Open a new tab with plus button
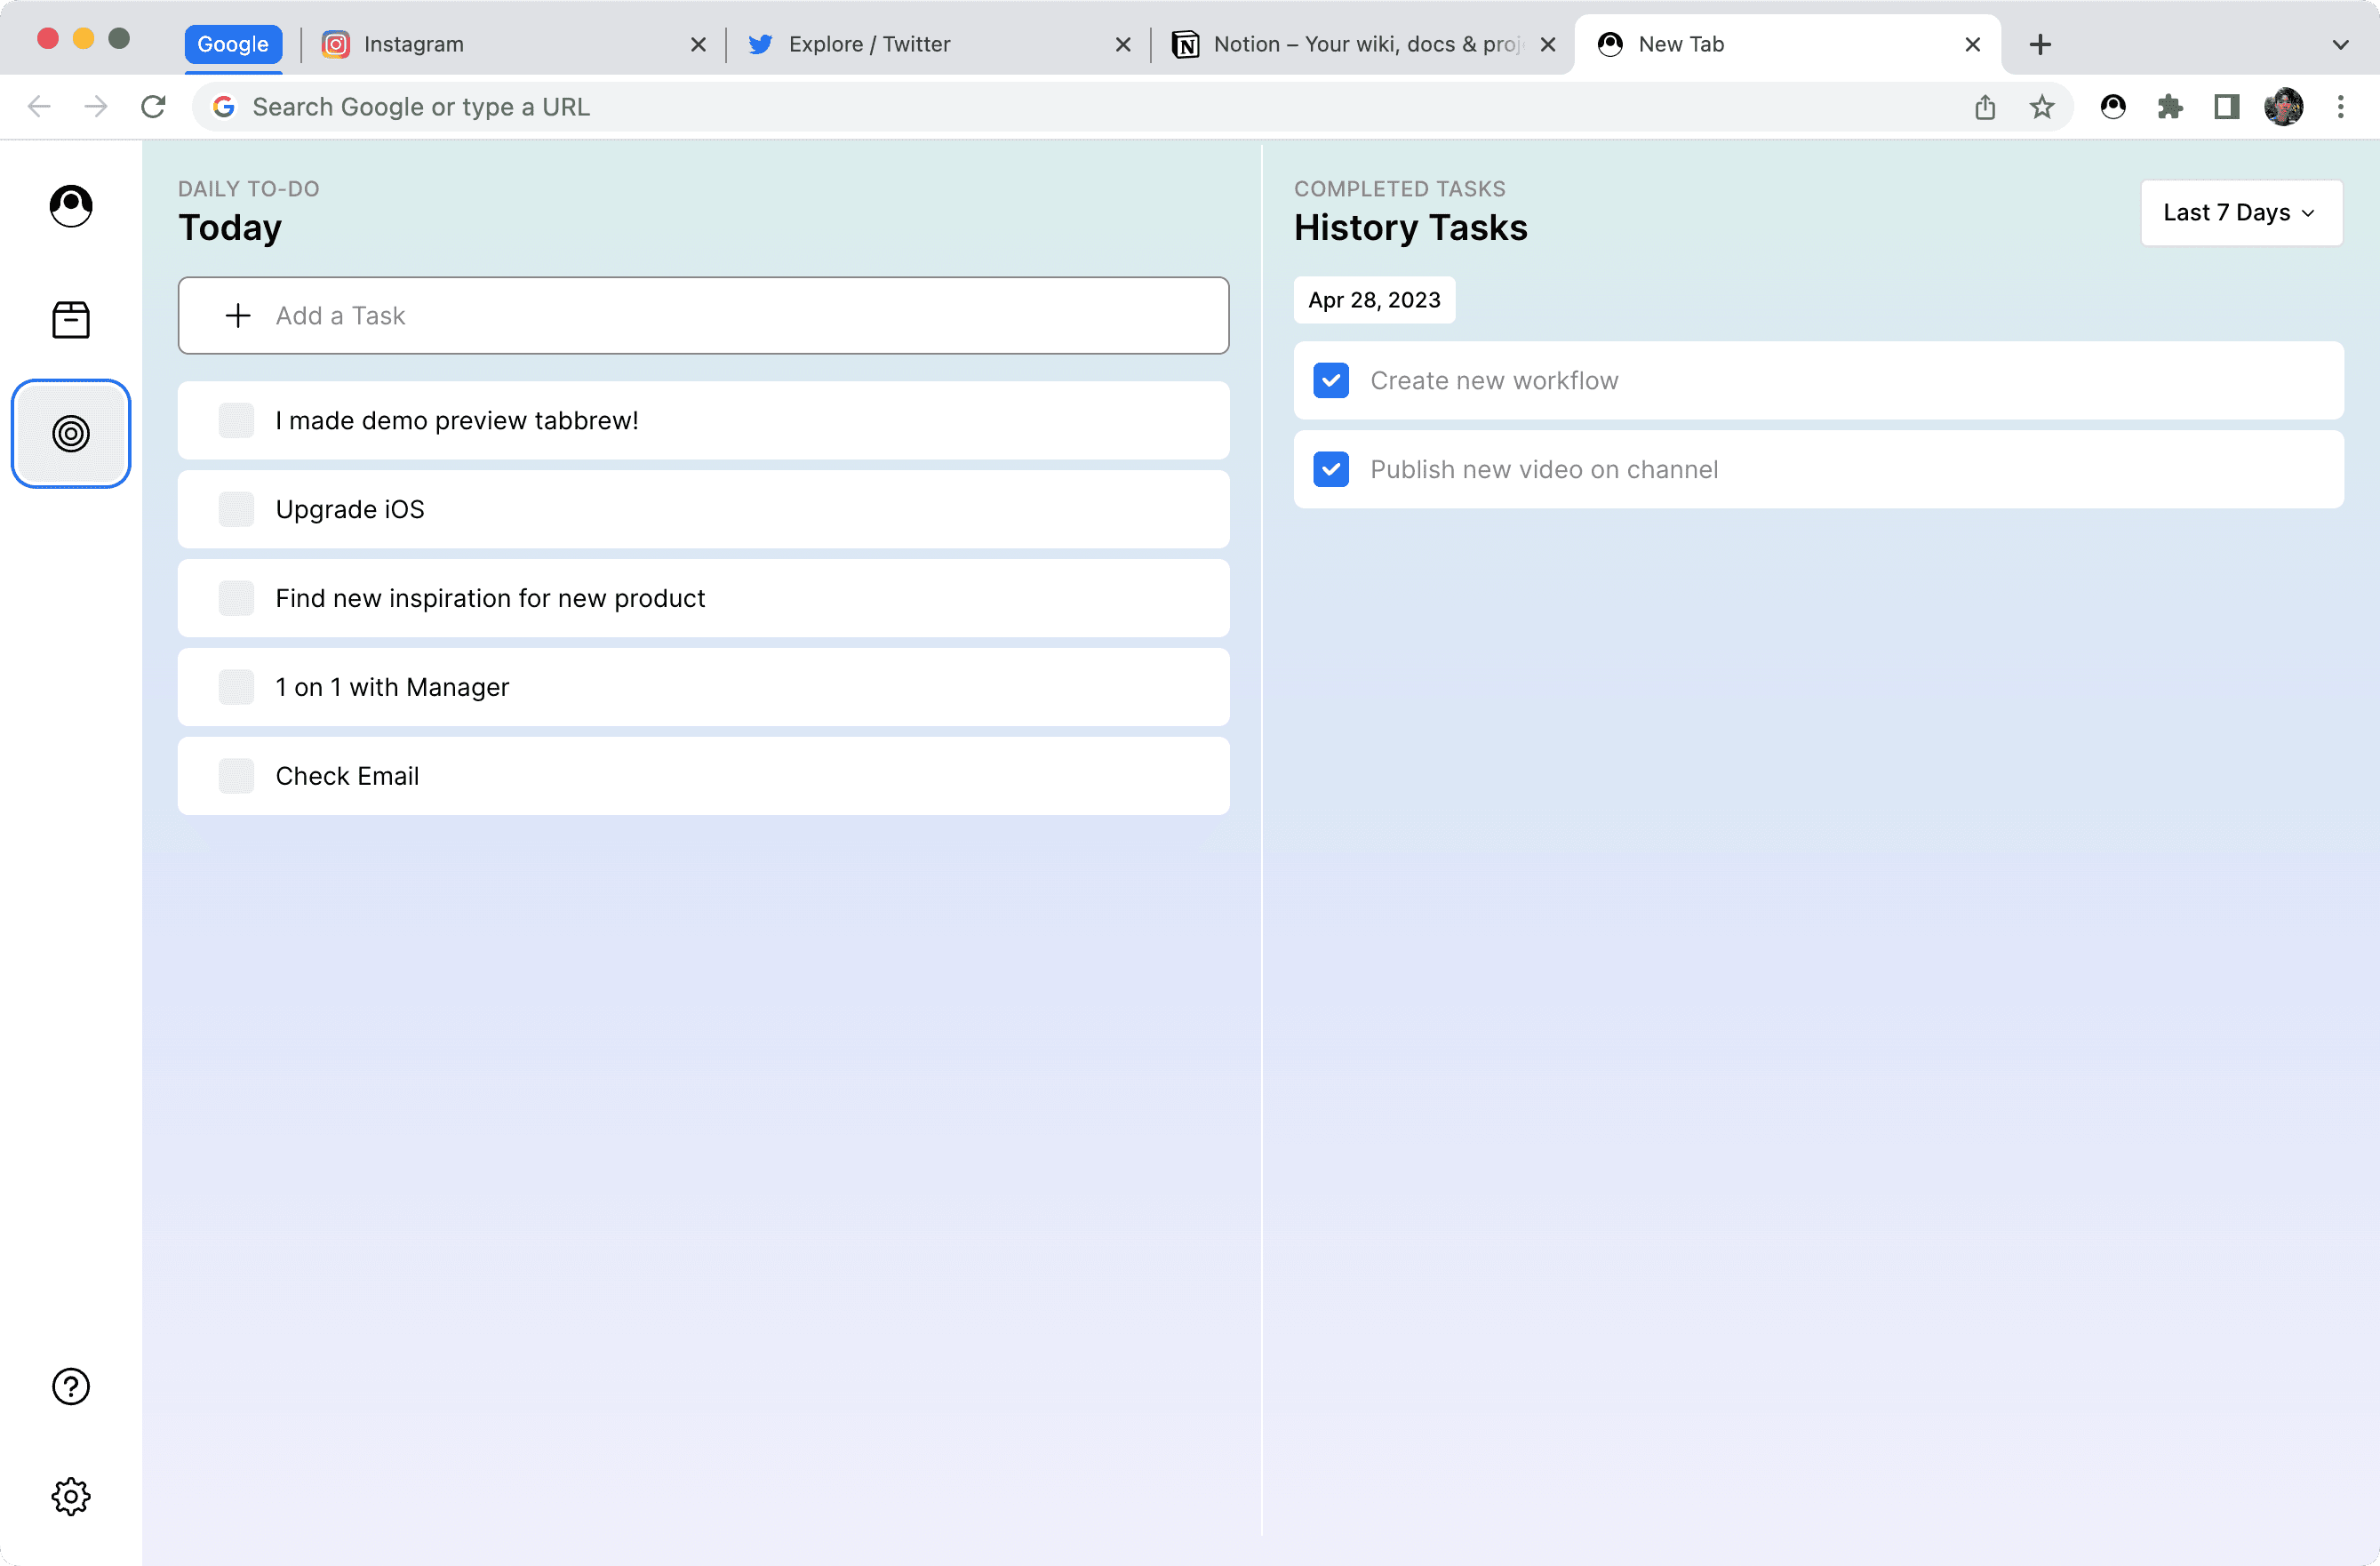 (2041, 44)
